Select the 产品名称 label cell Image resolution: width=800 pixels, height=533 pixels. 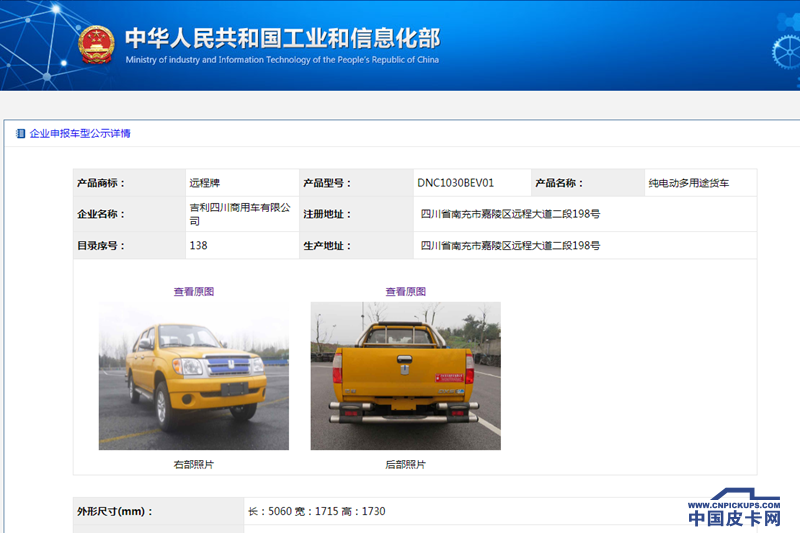pos(588,183)
